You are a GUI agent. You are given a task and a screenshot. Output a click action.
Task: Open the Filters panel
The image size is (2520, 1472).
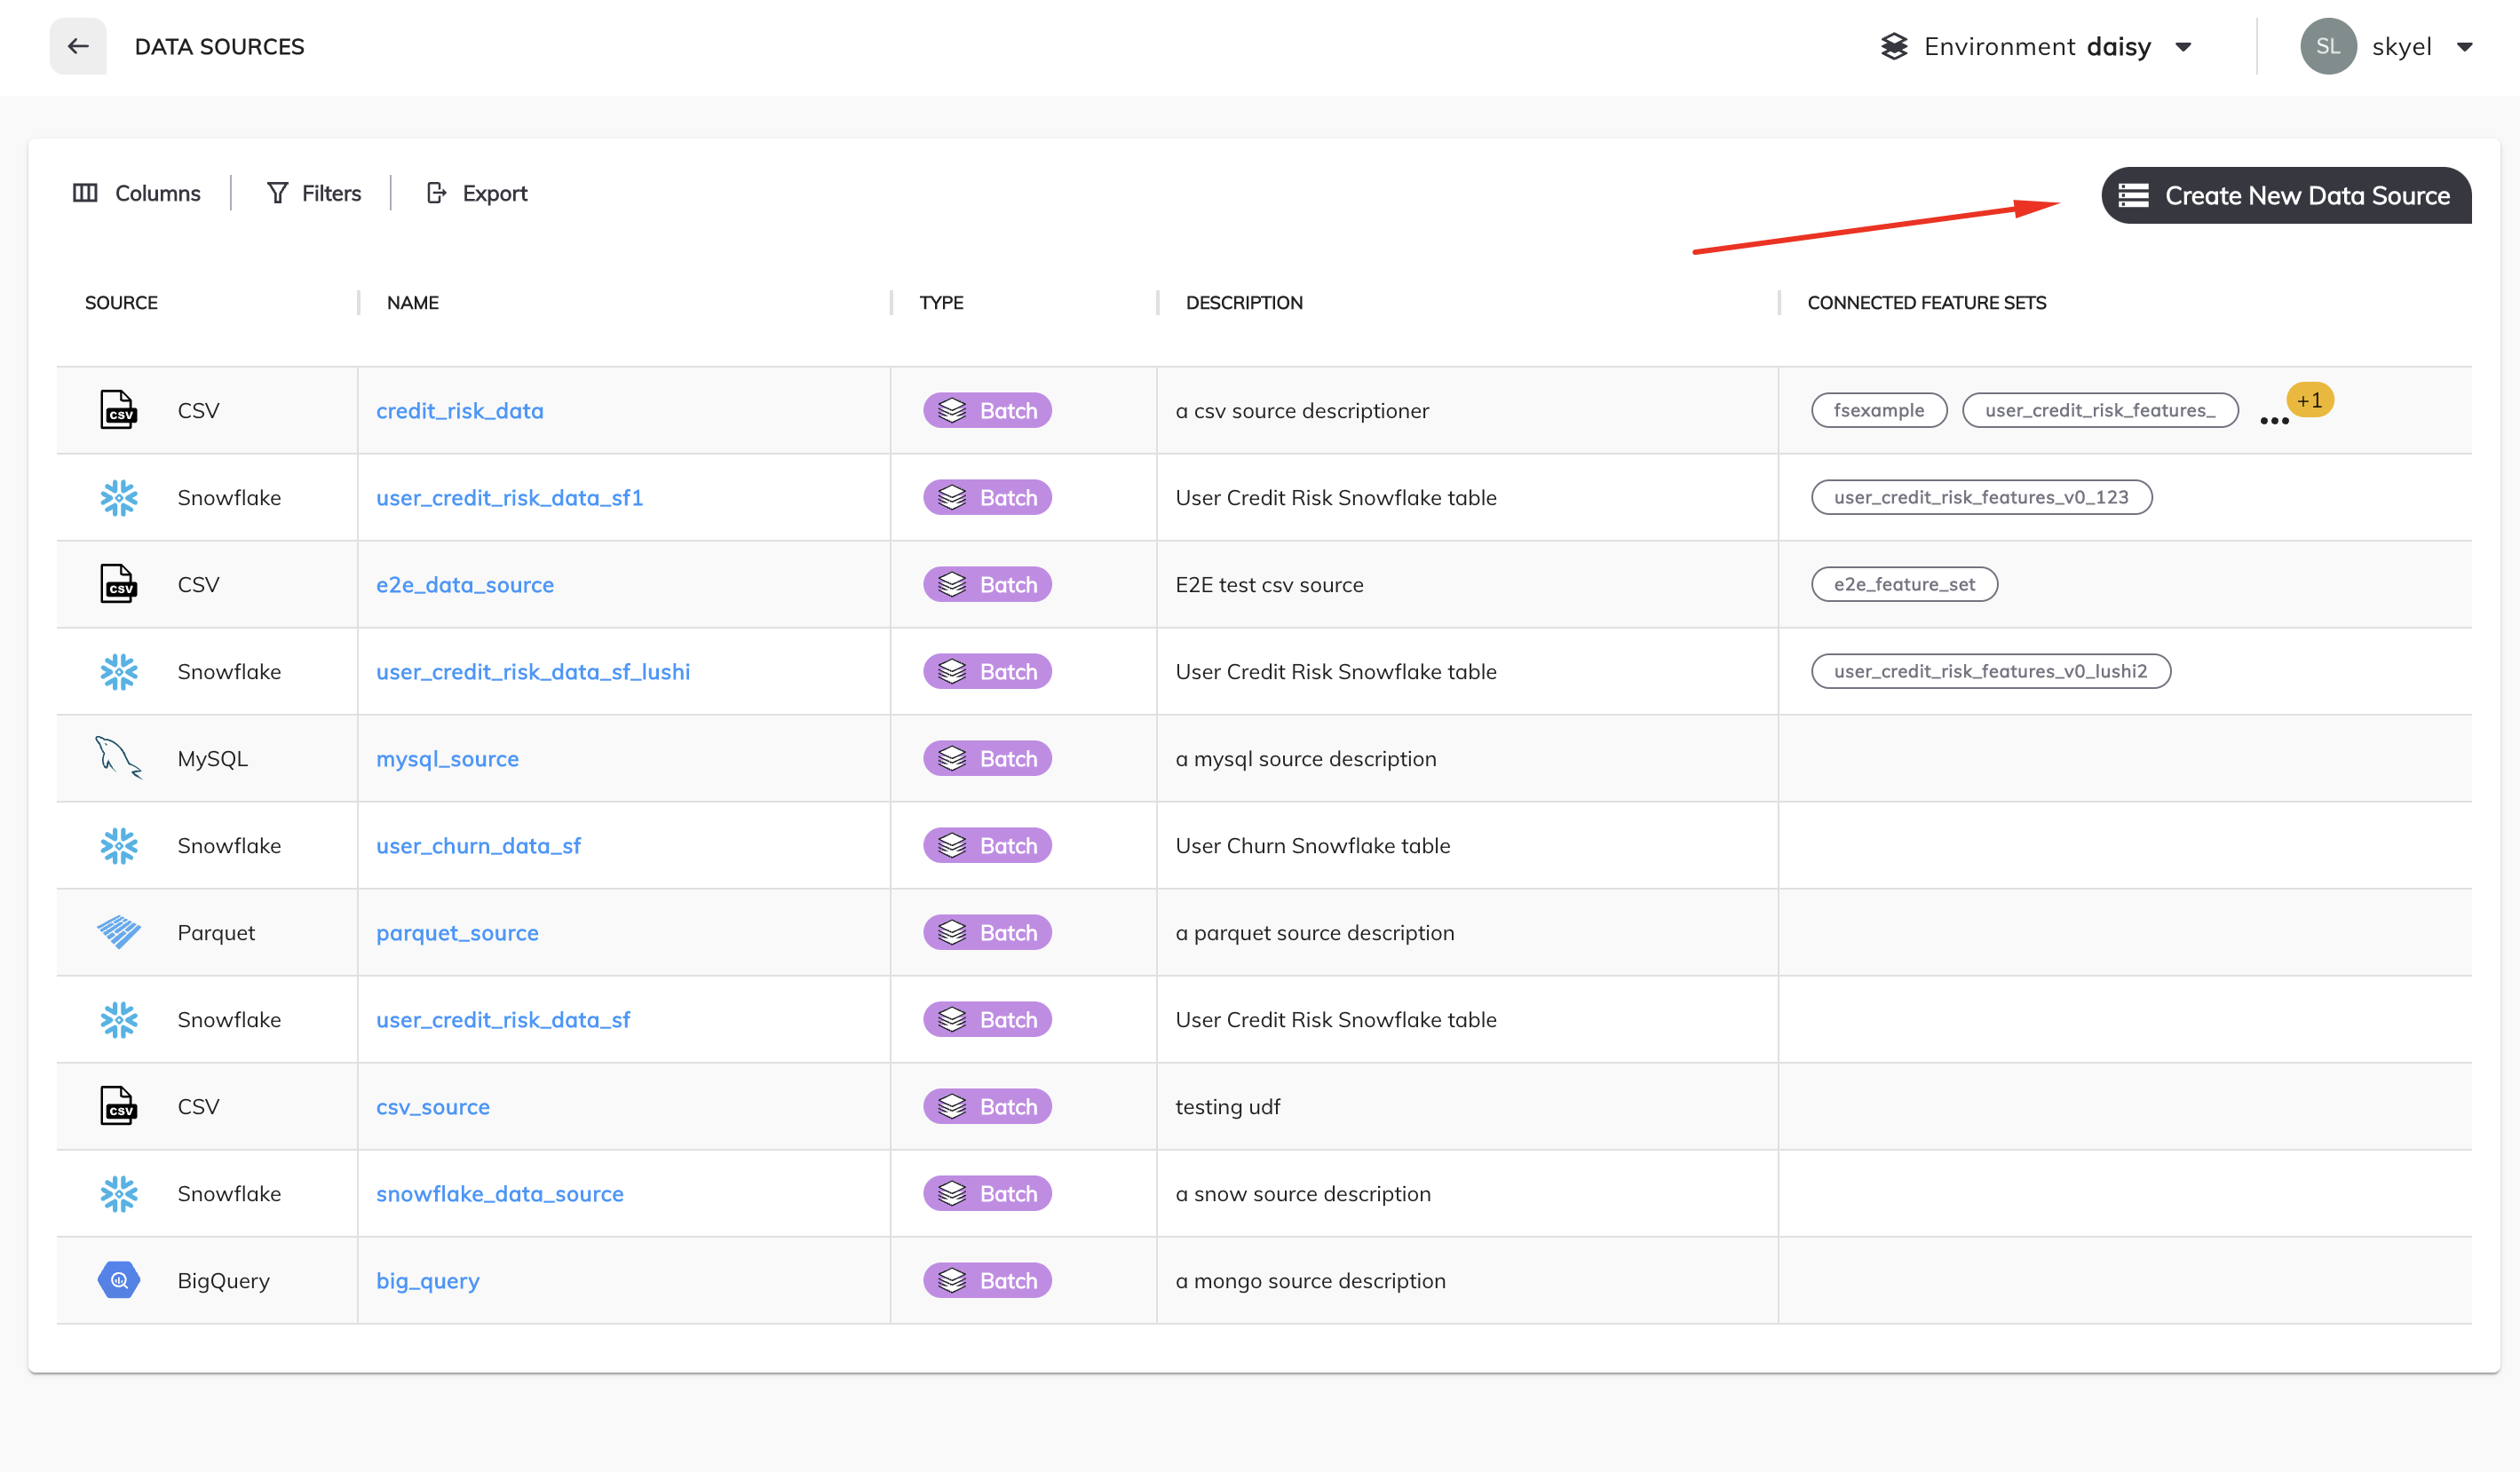[313, 193]
